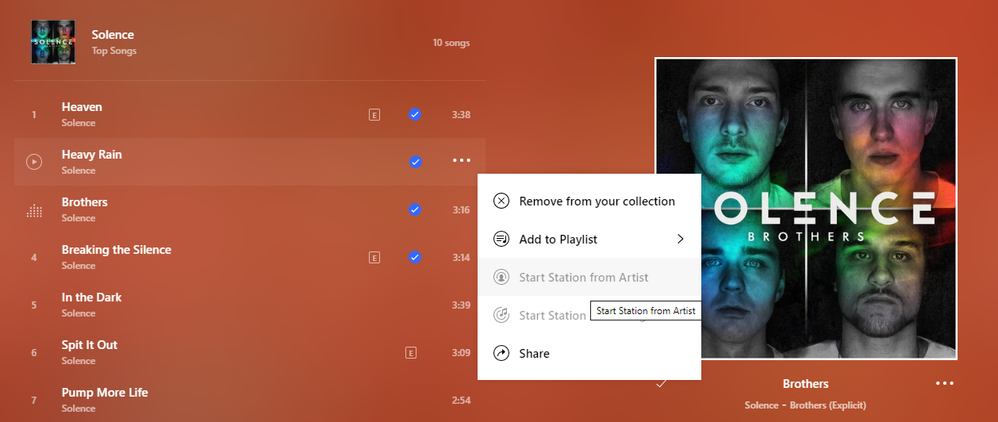The width and height of the screenshot is (998, 422).
Task: Open more options for Heavy Rain
Action: 460,161
